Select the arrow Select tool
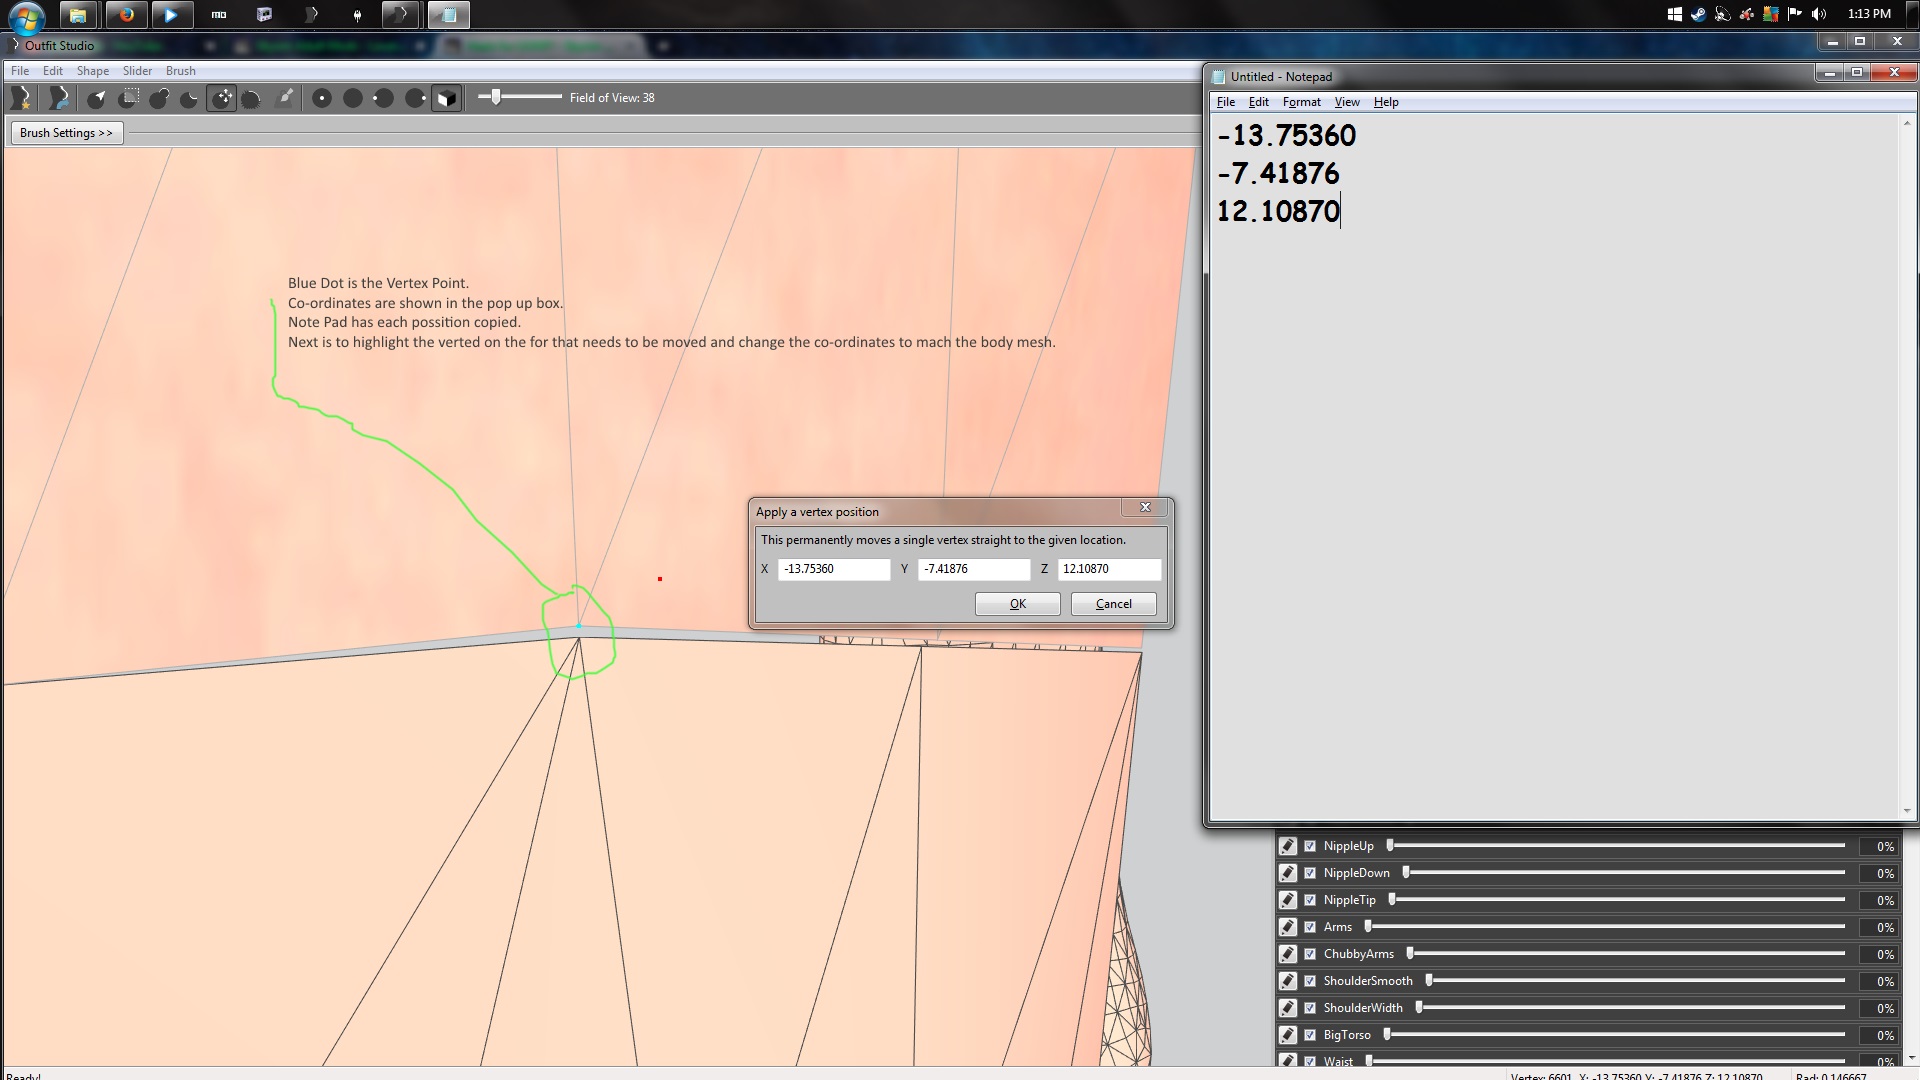The height and width of the screenshot is (1080, 1920). (x=96, y=98)
